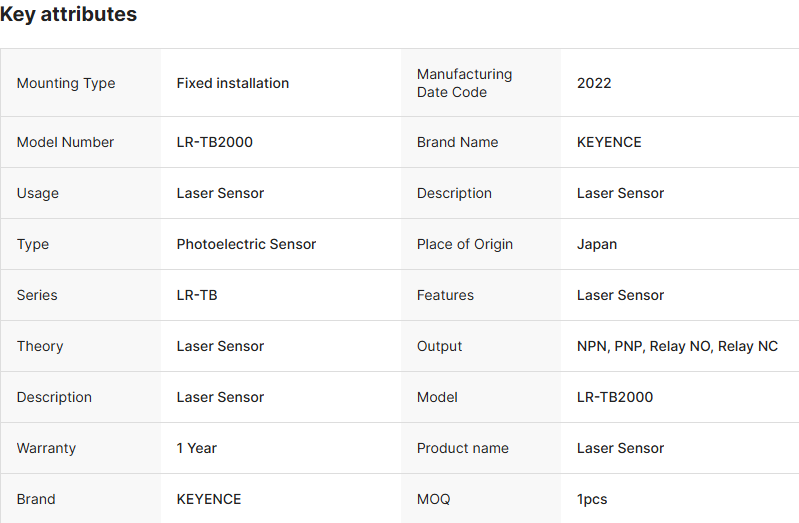Viewport: 799px width, 523px height.
Task: Click KEYENCE in the bottom Brand row
Action: point(209,499)
